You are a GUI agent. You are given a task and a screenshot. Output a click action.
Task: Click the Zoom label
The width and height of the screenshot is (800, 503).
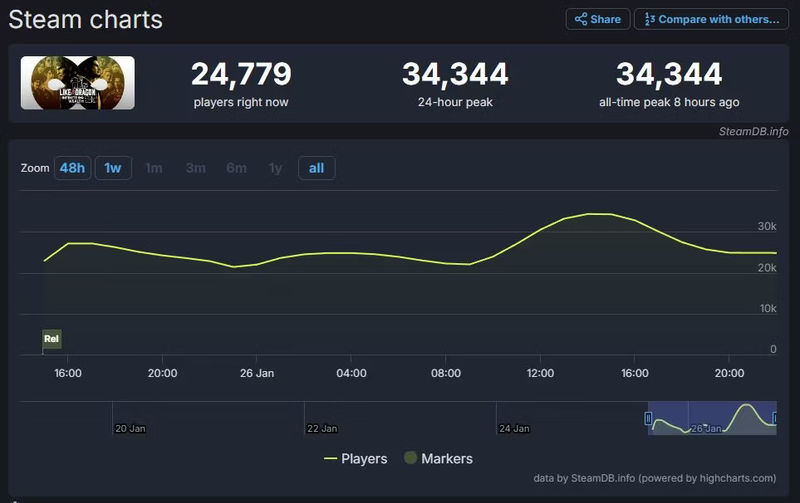point(35,168)
